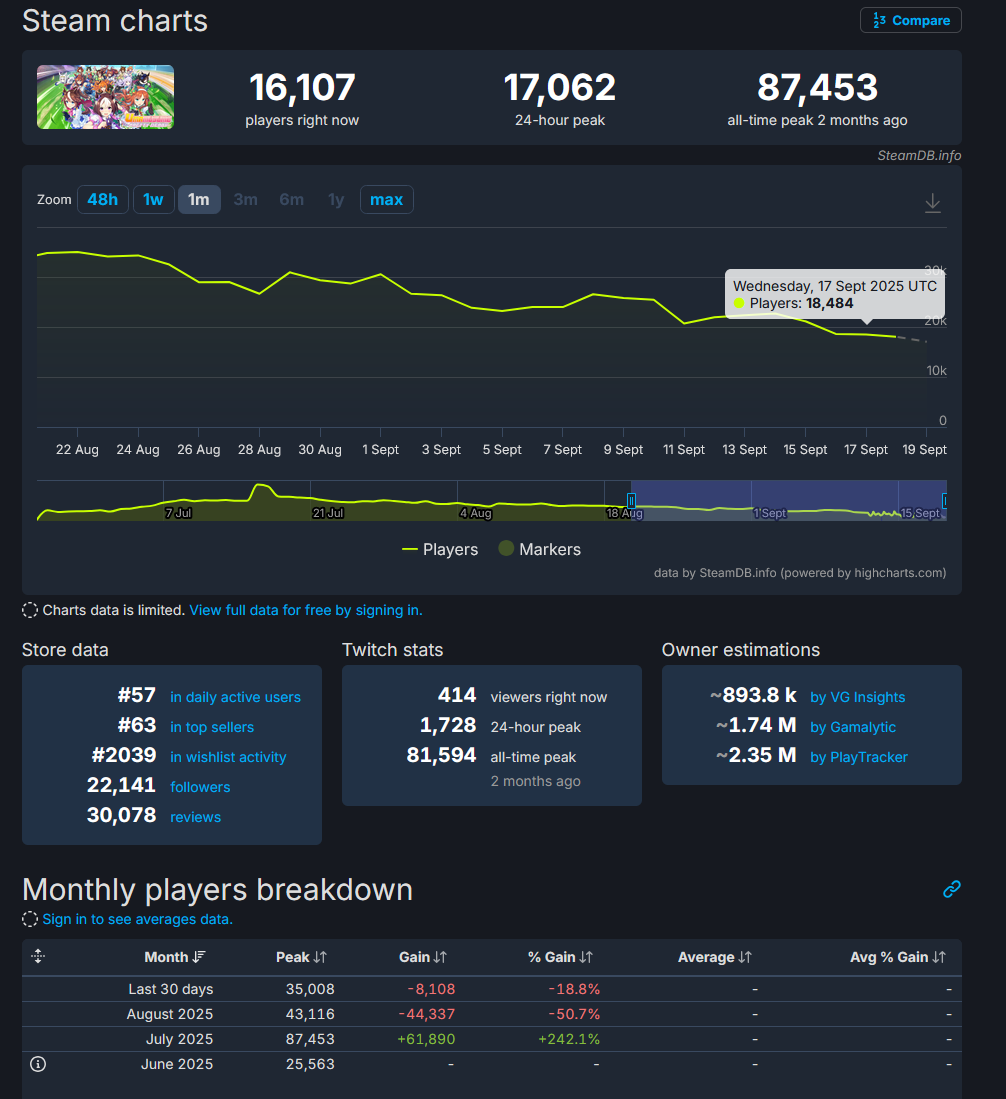Screen dimensions: 1006x1099
Task: Click the chart tooltip showing Players: 18,484
Action: click(834, 294)
